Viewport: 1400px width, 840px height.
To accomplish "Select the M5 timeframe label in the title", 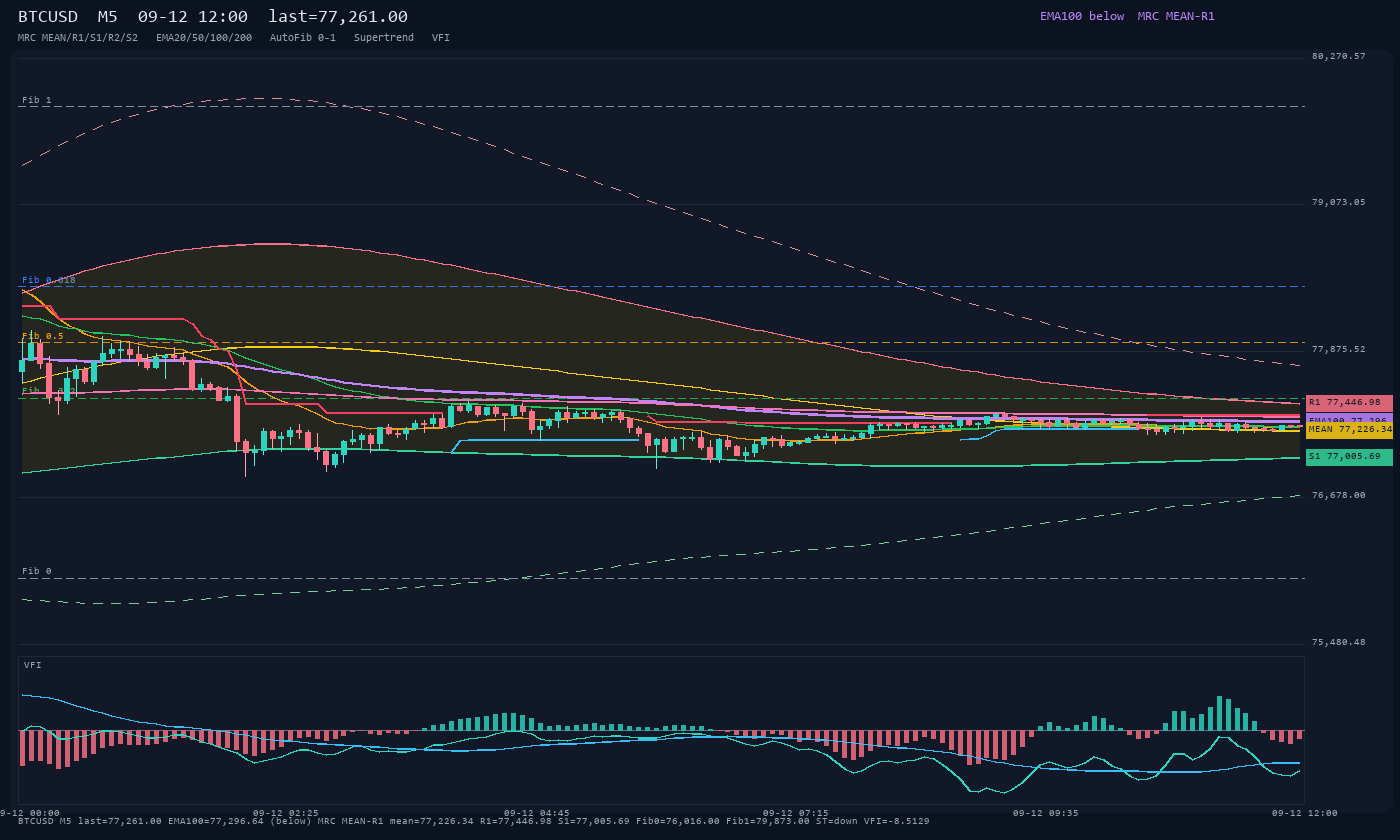I will point(107,17).
